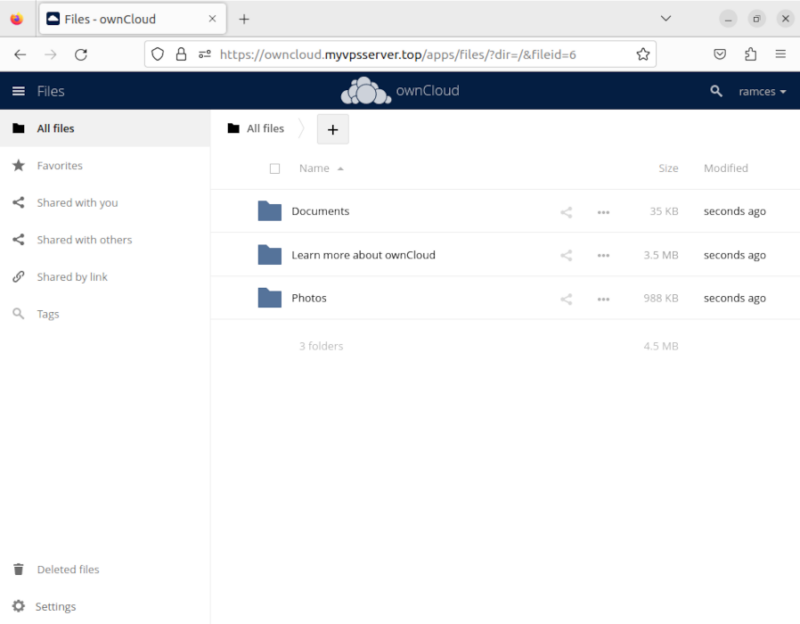
Task: Open Settings from the sidebar
Action: (56, 606)
